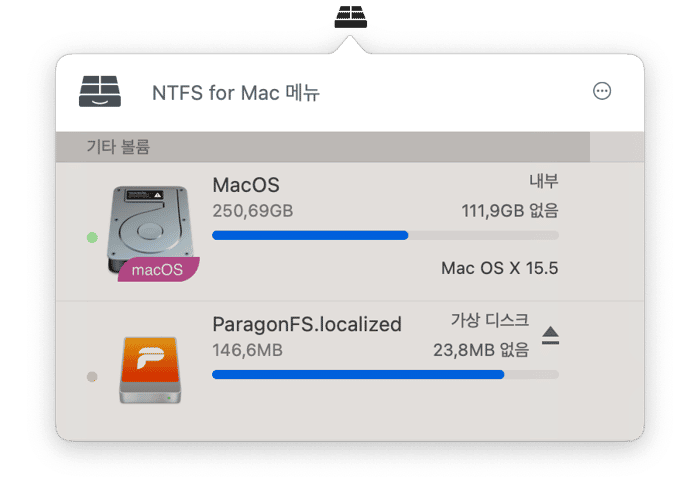Select the ParagonFS orange disk icon
This screenshot has width=700, height=503.
(x=150, y=370)
